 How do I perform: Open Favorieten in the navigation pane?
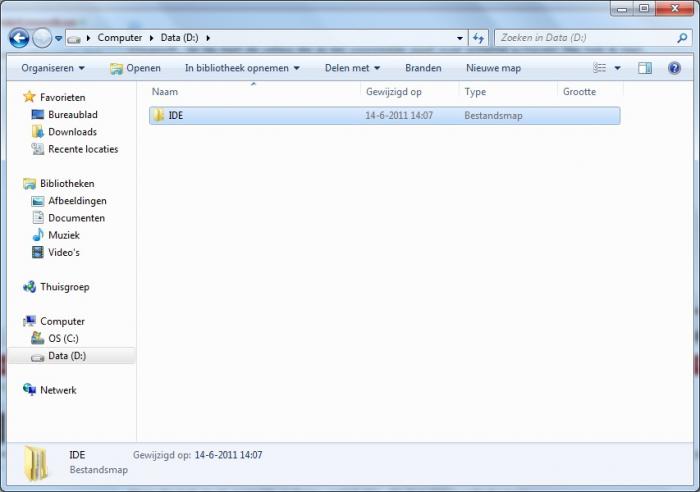click(x=62, y=97)
